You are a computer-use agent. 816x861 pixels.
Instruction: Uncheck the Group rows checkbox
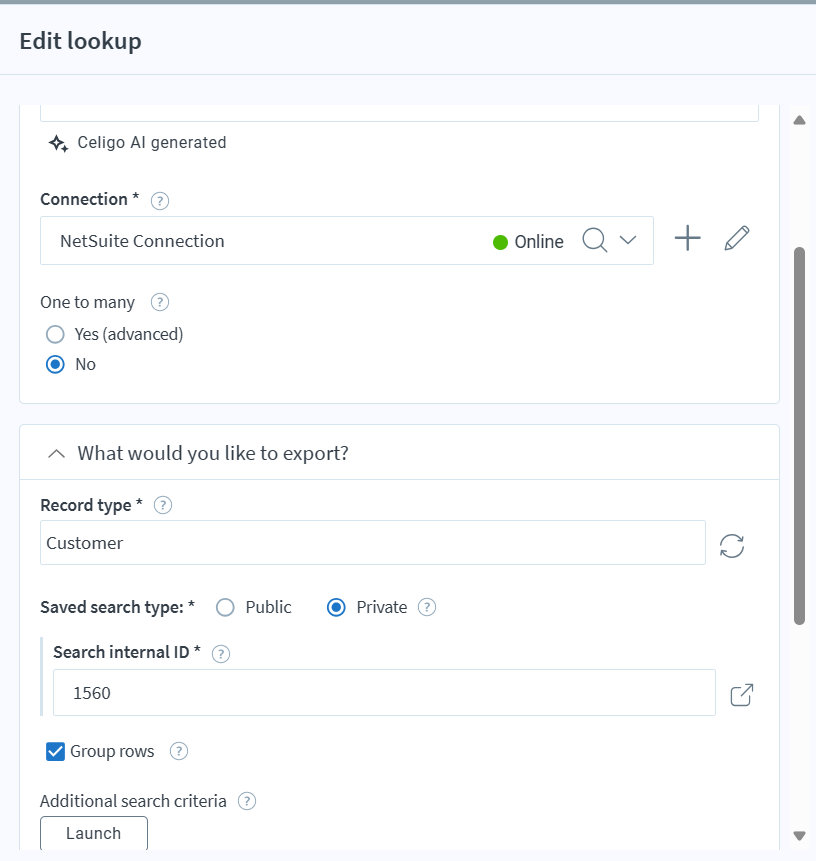coord(56,751)
